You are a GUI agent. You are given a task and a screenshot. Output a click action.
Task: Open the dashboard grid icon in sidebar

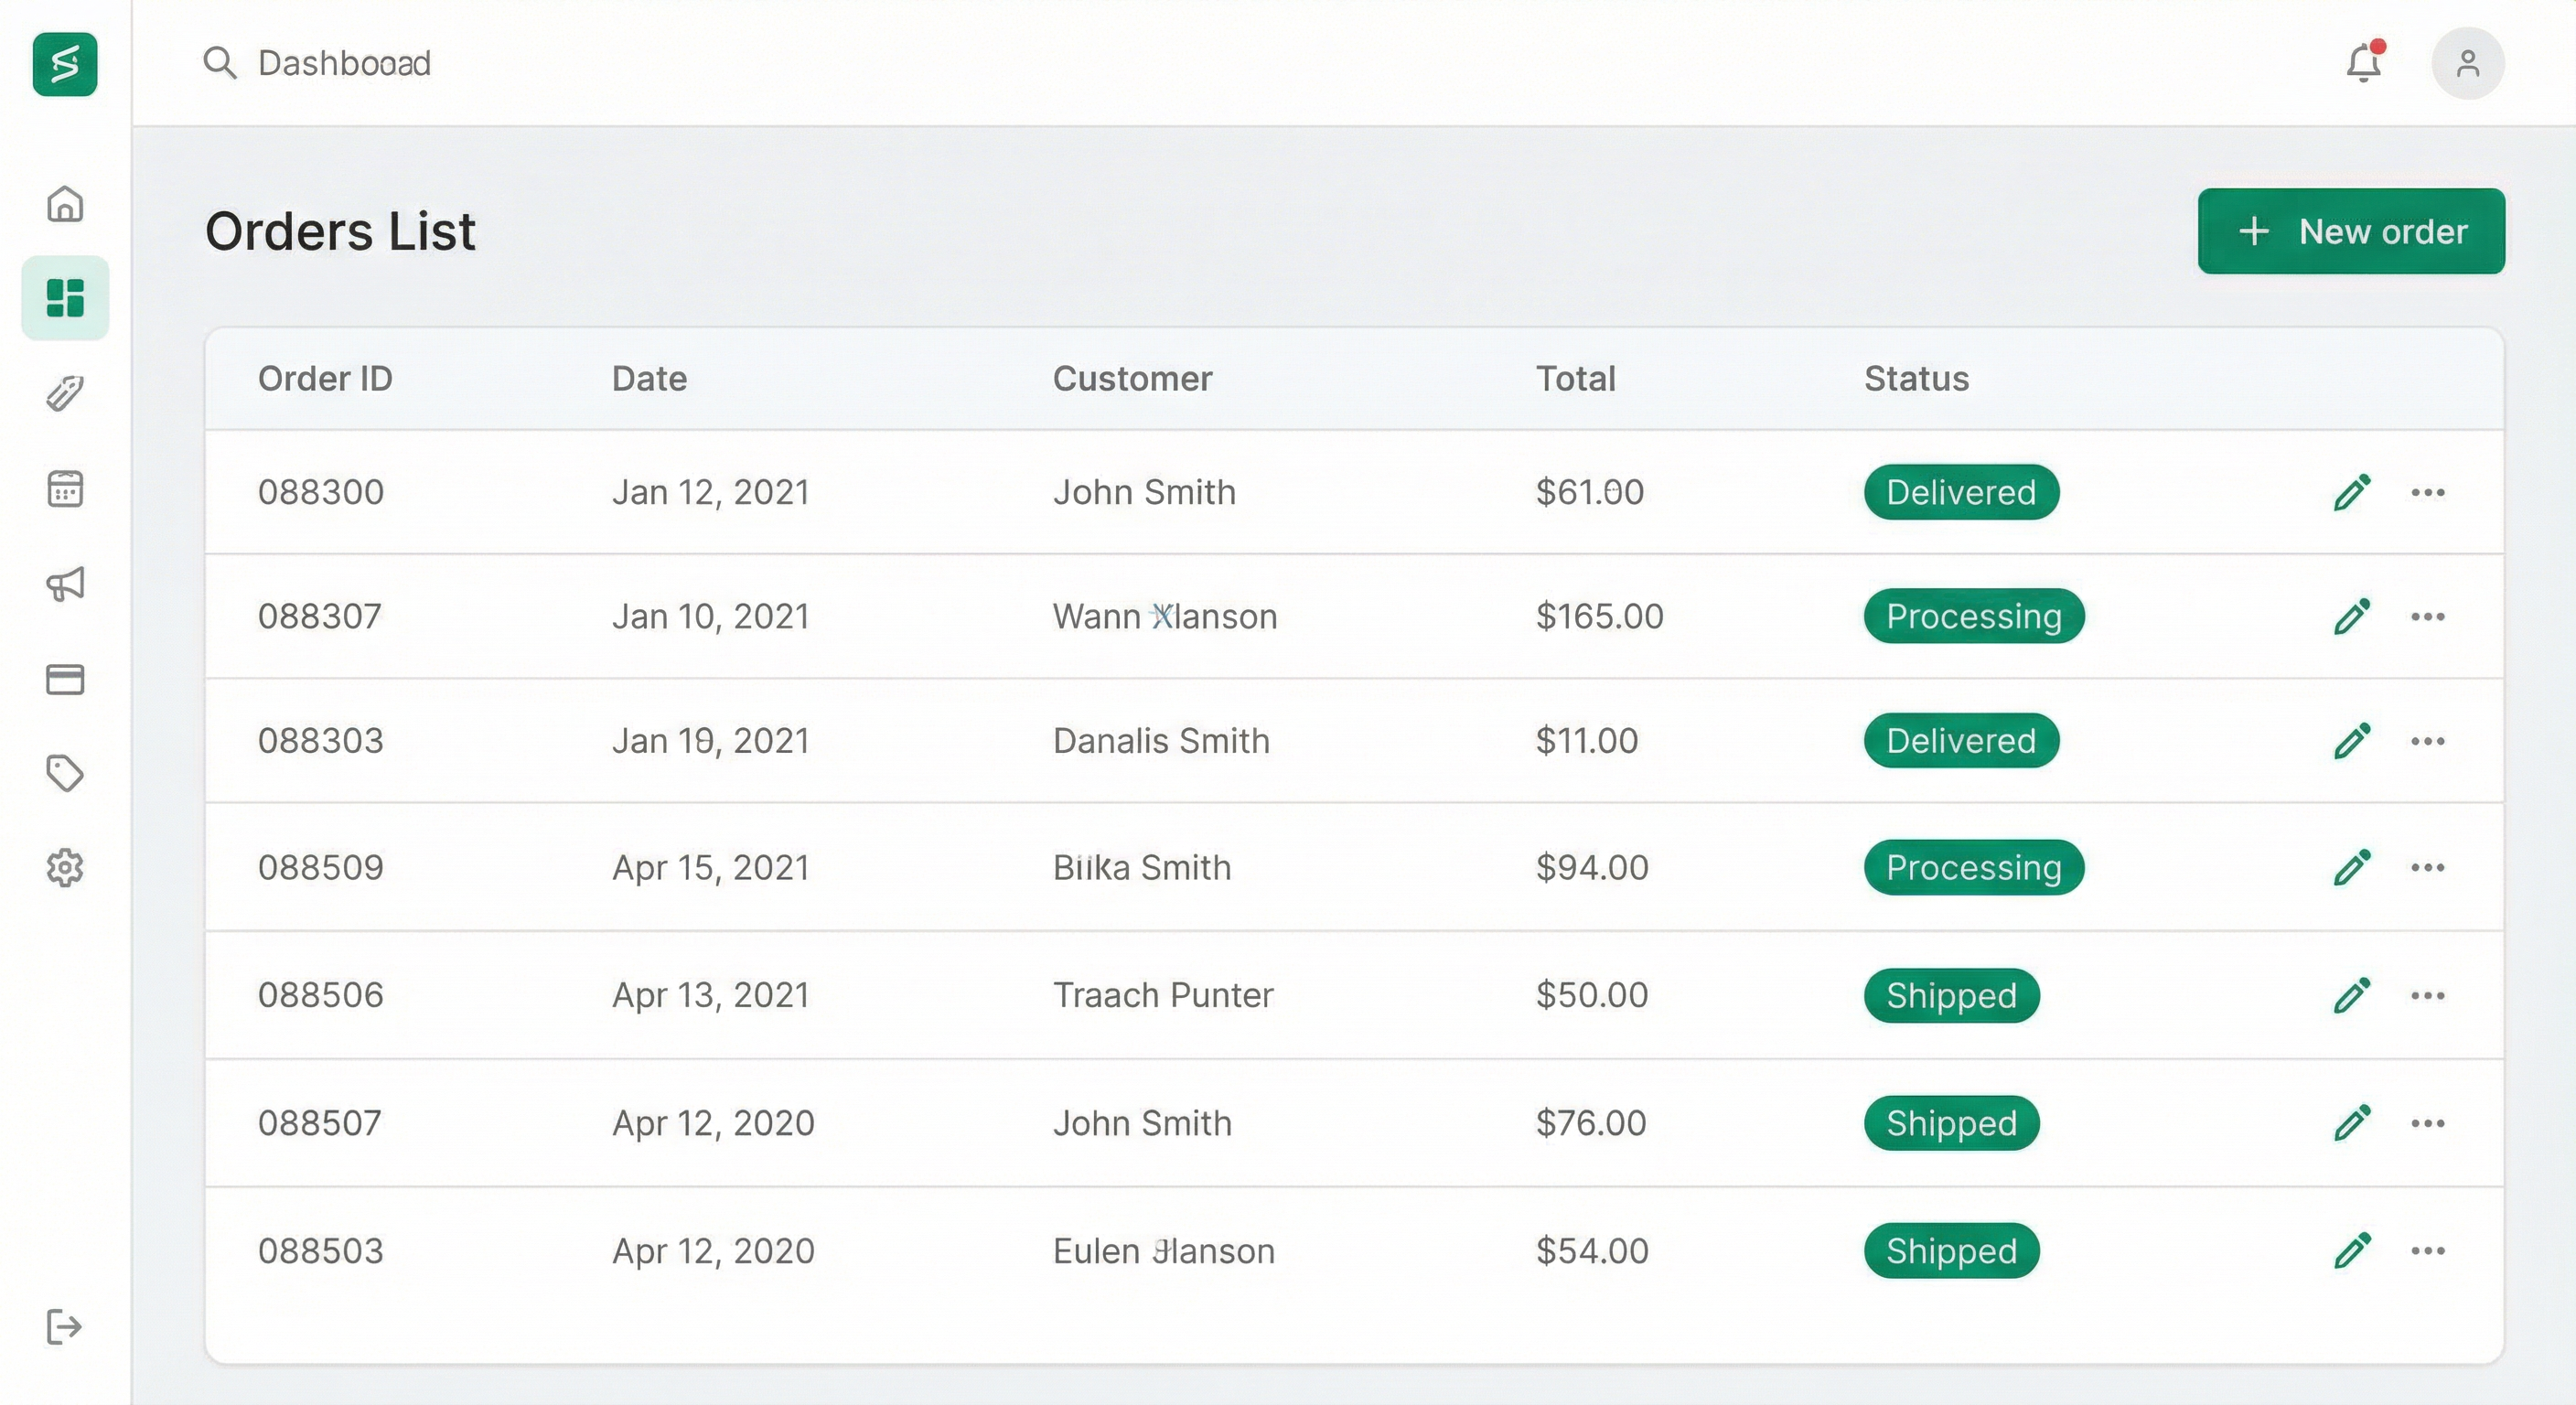tap(65, 298)
